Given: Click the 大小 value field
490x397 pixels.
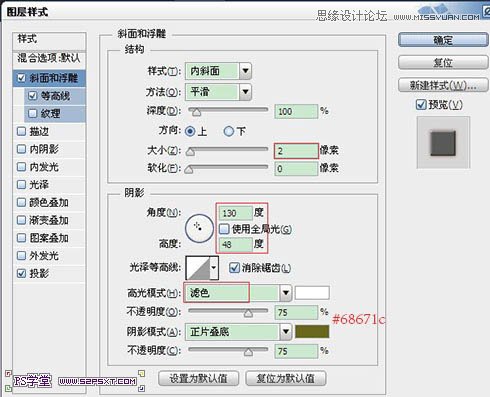Looking at the screenshot, I should (296, 151).
